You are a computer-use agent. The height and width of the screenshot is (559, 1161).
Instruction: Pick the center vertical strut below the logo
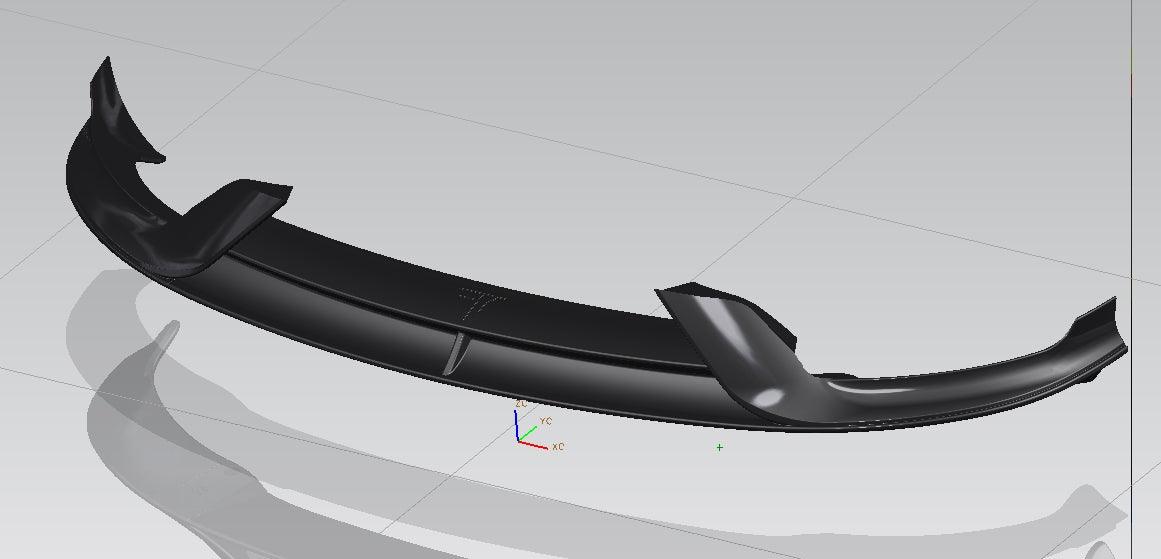tap(460, 350)
